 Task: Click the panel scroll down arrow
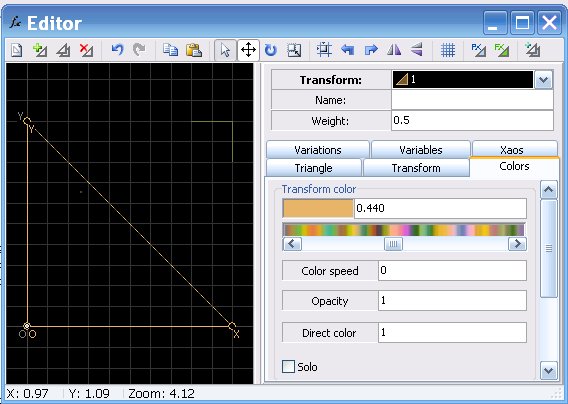pyautogui.click(x=548, y=370)
